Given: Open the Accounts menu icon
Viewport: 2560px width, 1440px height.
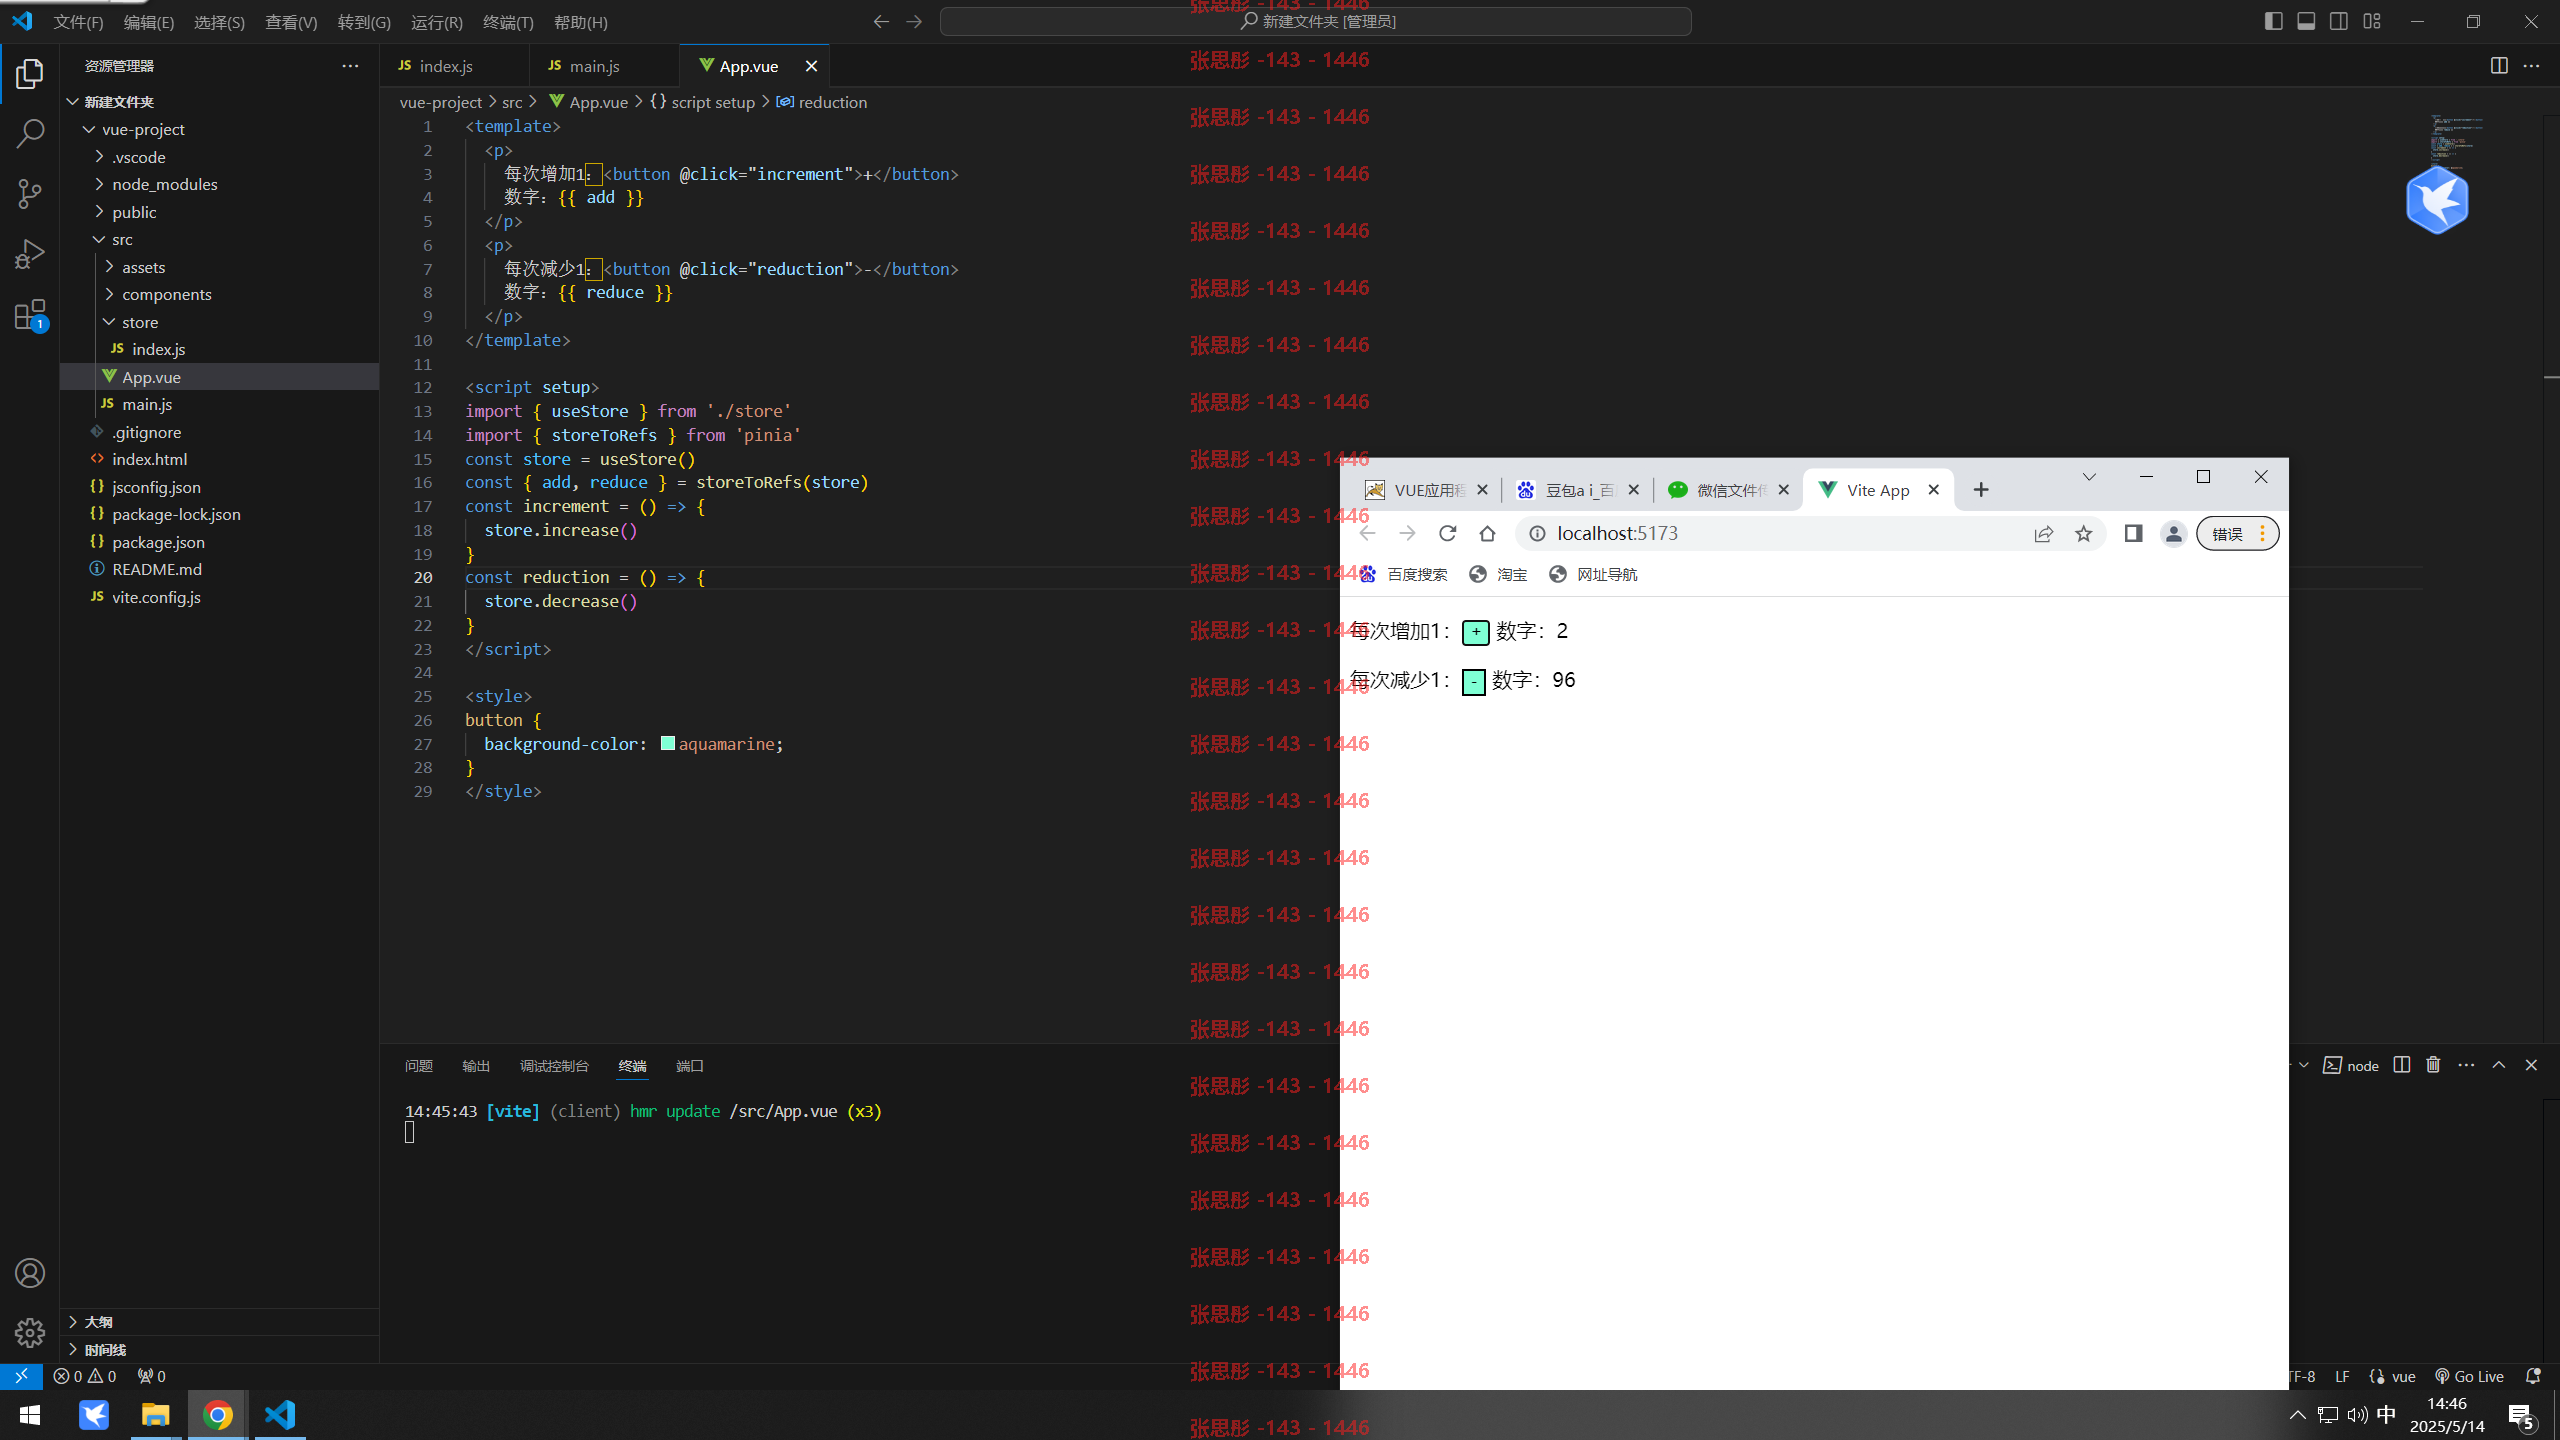Looking at the screenshot, I should 30,1273.
